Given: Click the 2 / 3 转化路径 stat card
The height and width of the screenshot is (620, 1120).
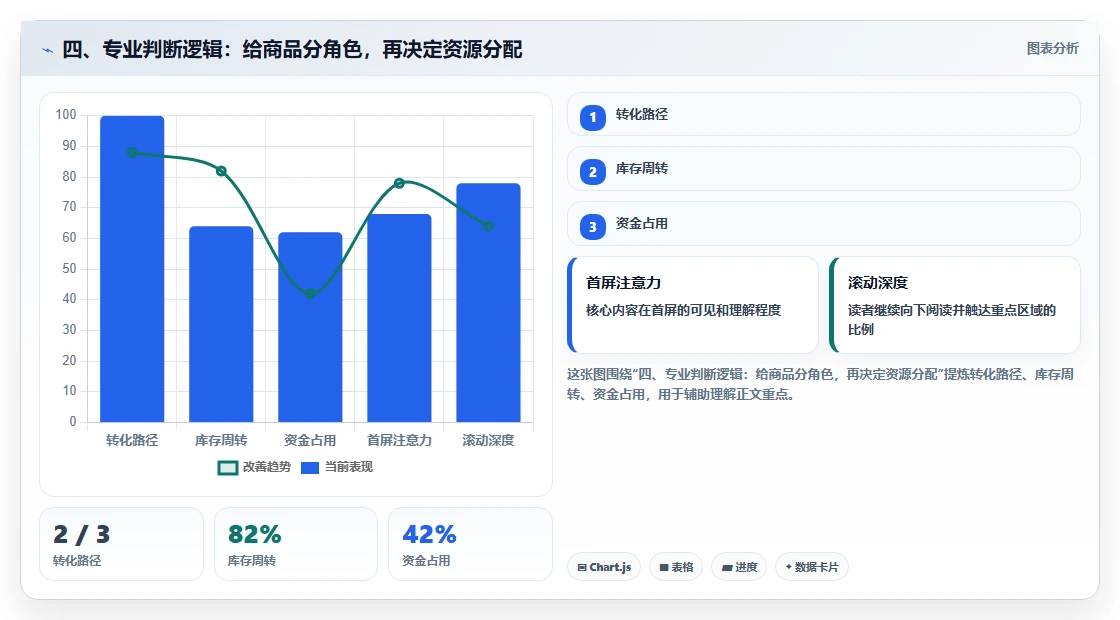Looking at the screenshot, I should point(121,544).
